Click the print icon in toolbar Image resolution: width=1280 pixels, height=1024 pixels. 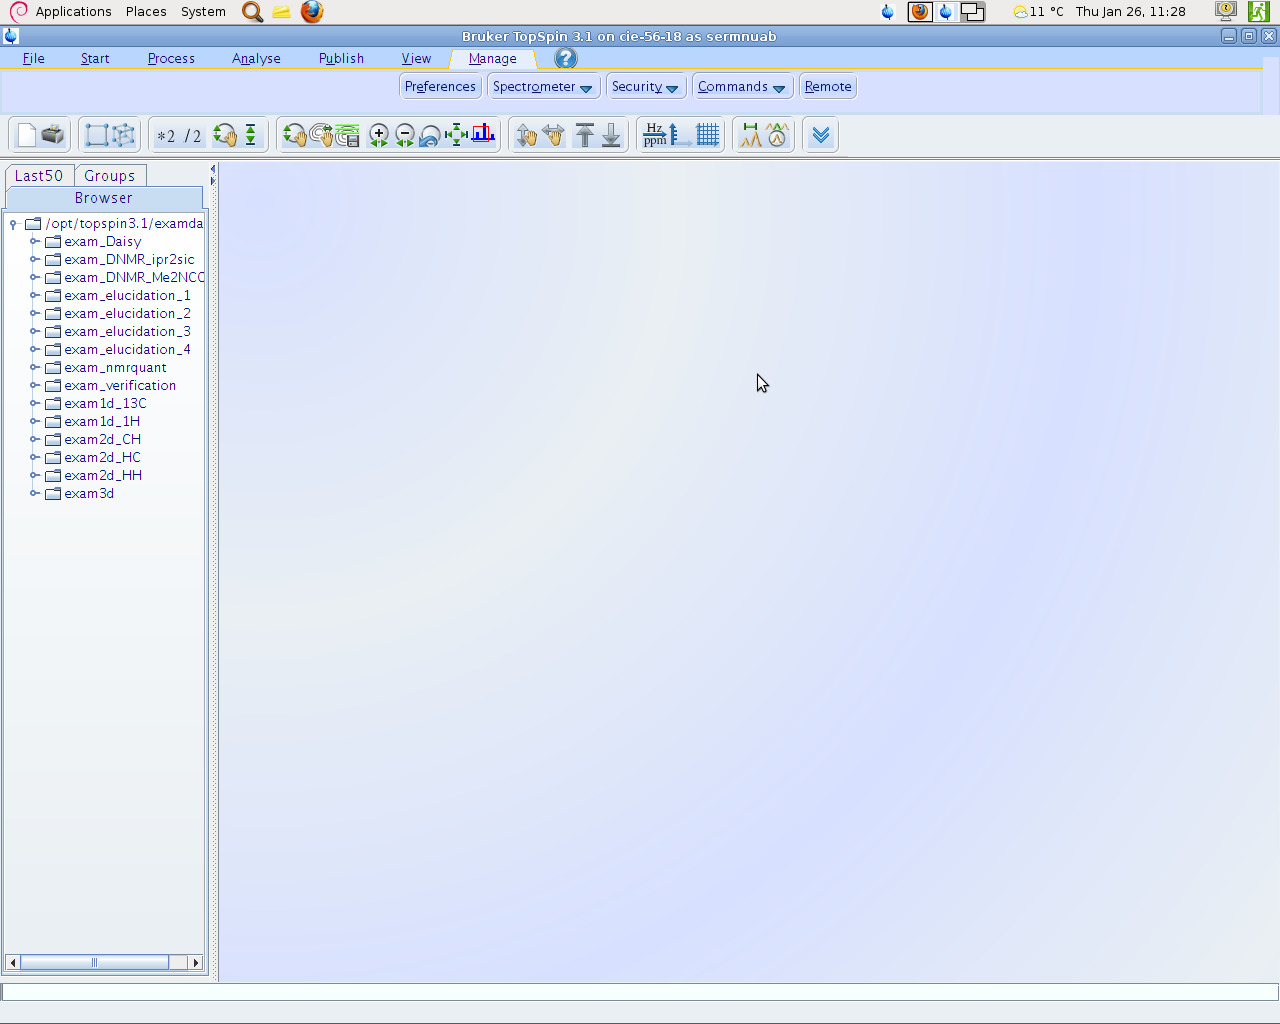point(53,135)
